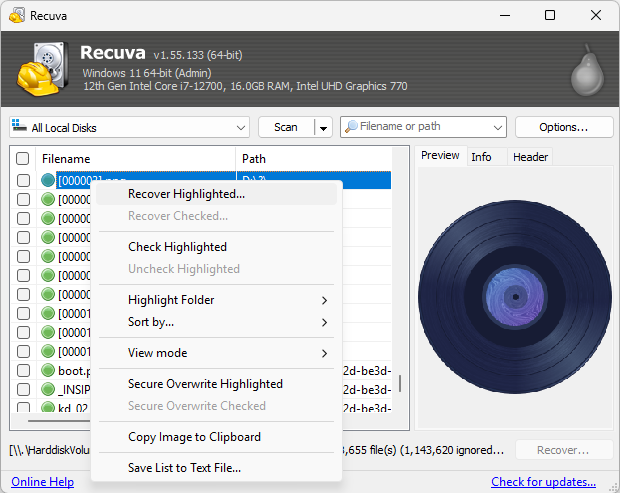Tick the checkbox of the highlighted first file

point(23,180)
